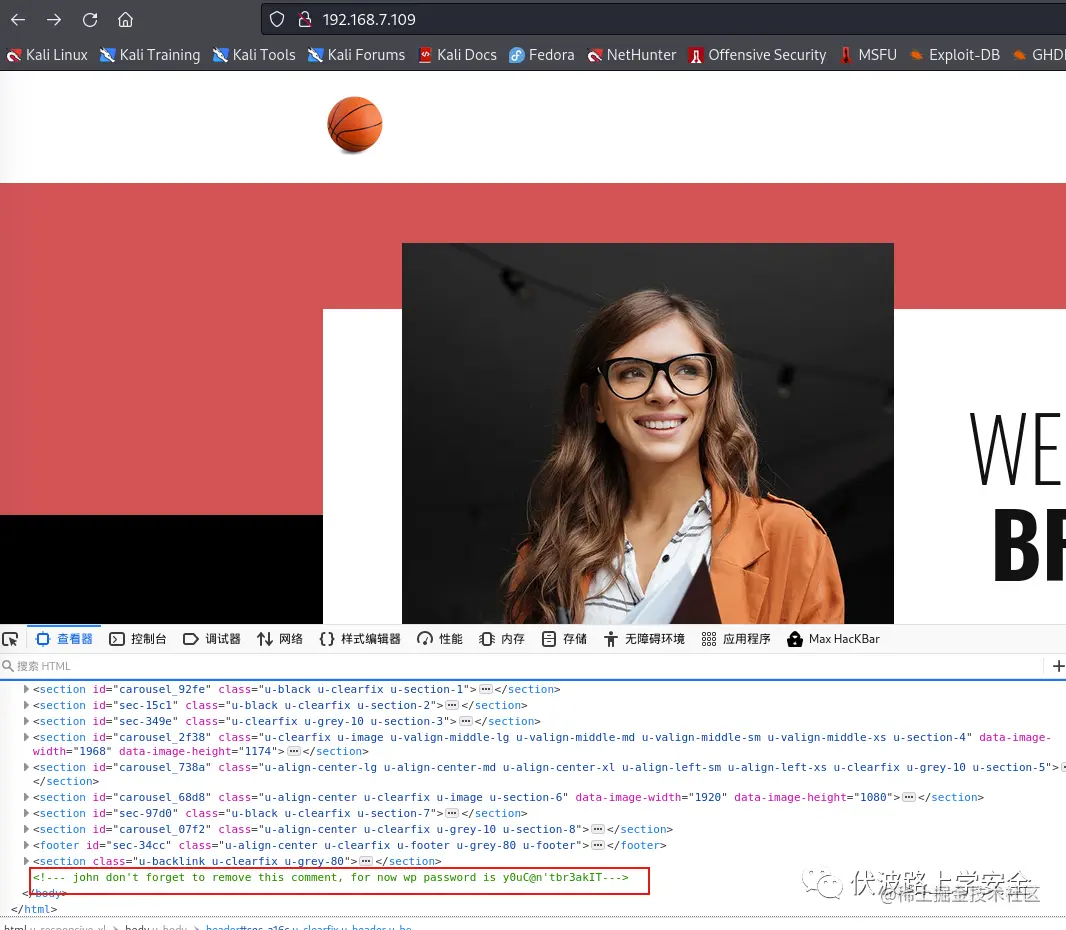Screen dimensions: 1066x930
Task: Switch to the 存储 storage tab
Action: coord(564,639)
